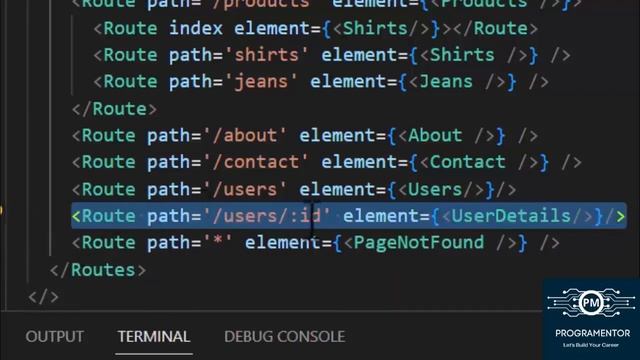Click the path='shirts' route line
The width and height of the screenshot is (640, 360).
click(x=332, y=55)
